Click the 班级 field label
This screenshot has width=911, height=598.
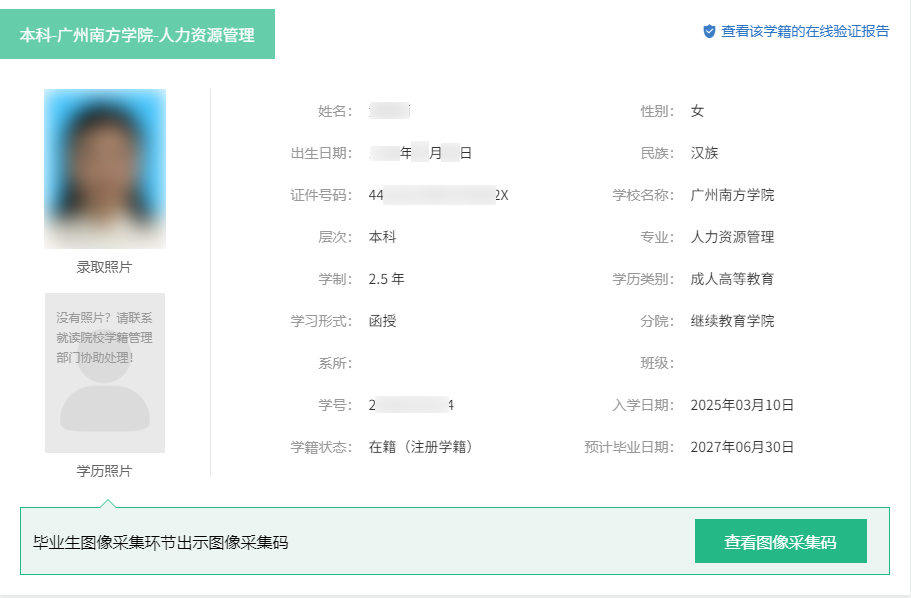[657, 363]
